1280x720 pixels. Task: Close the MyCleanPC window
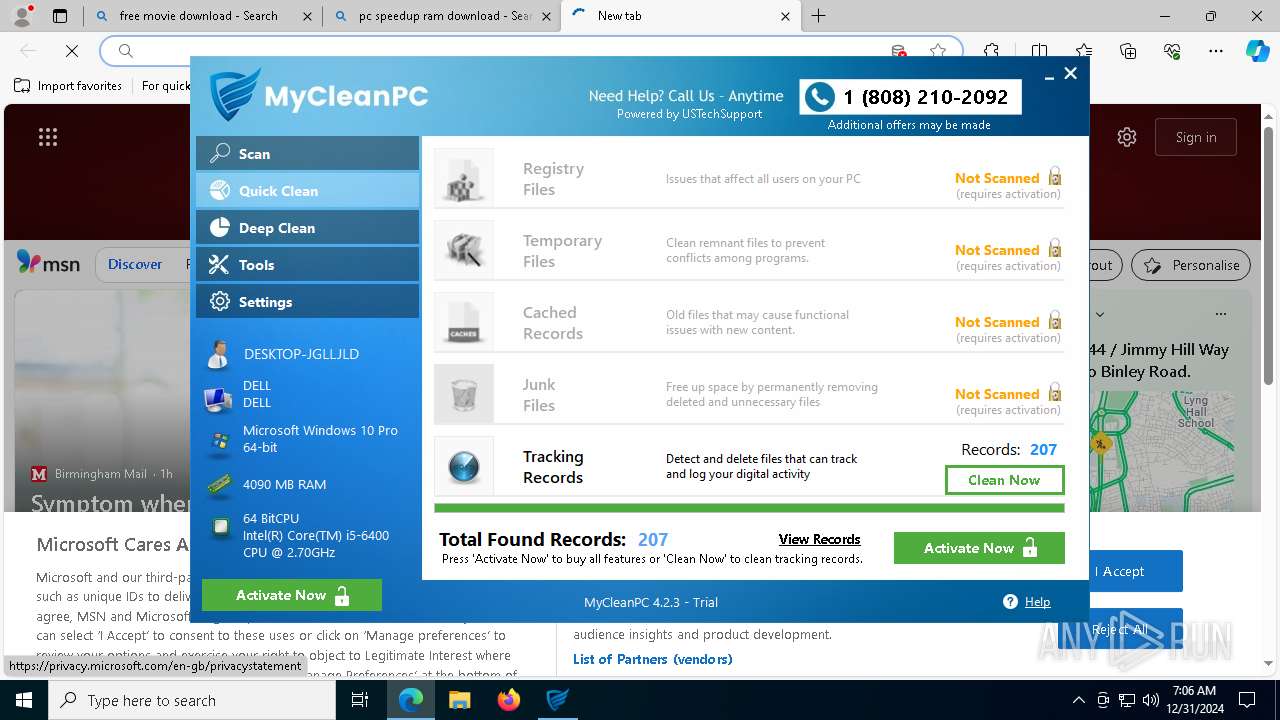pyautogui.click(x=1070, y=73)
